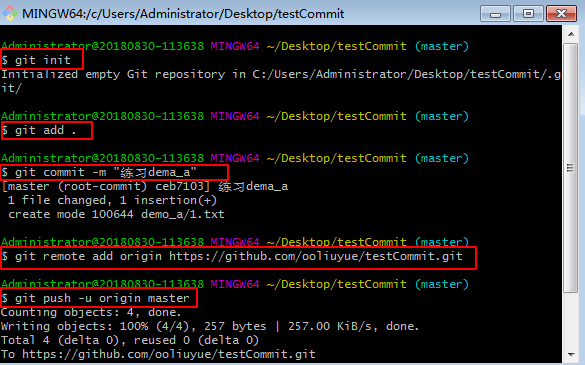Click the 'Initialized empty Git repository' output line

pos(281,81)
